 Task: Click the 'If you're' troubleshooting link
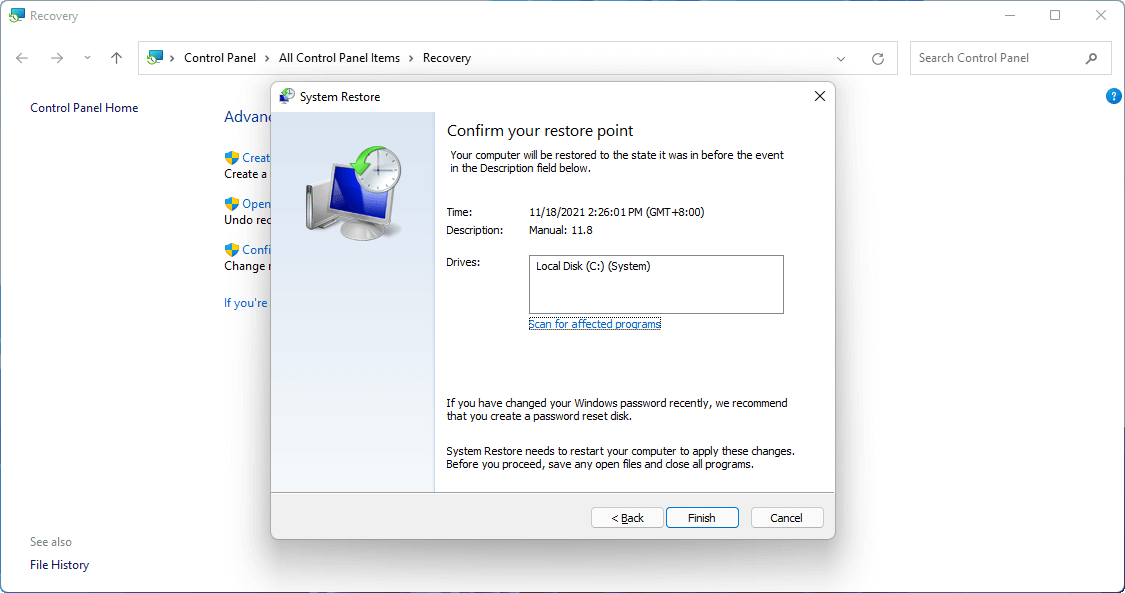click(x=246, y=303)
